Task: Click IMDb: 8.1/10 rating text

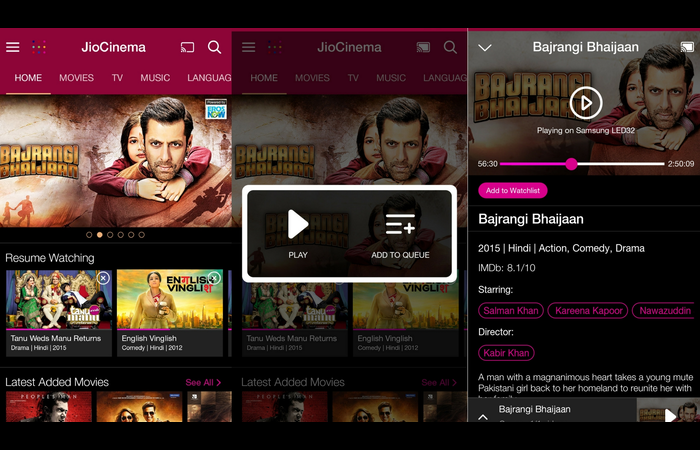Action: pos(507,268)
